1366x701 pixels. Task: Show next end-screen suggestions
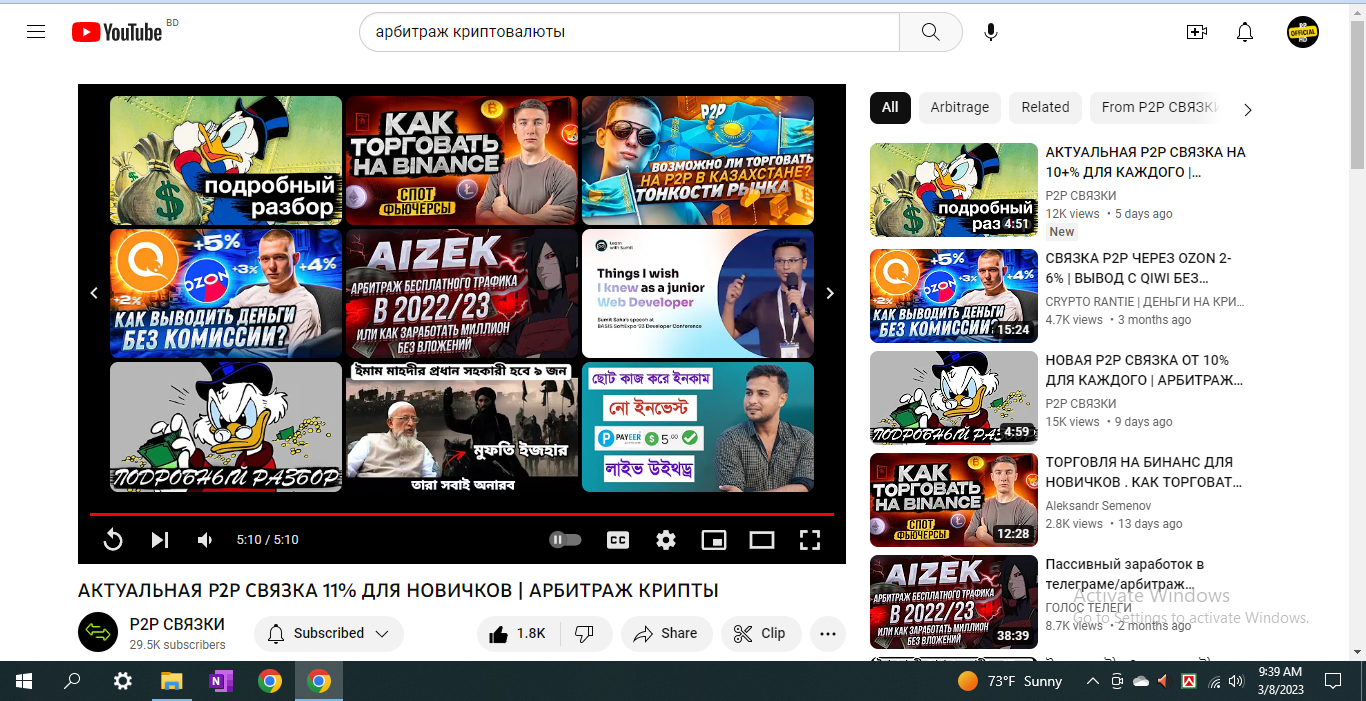(829, 293)
